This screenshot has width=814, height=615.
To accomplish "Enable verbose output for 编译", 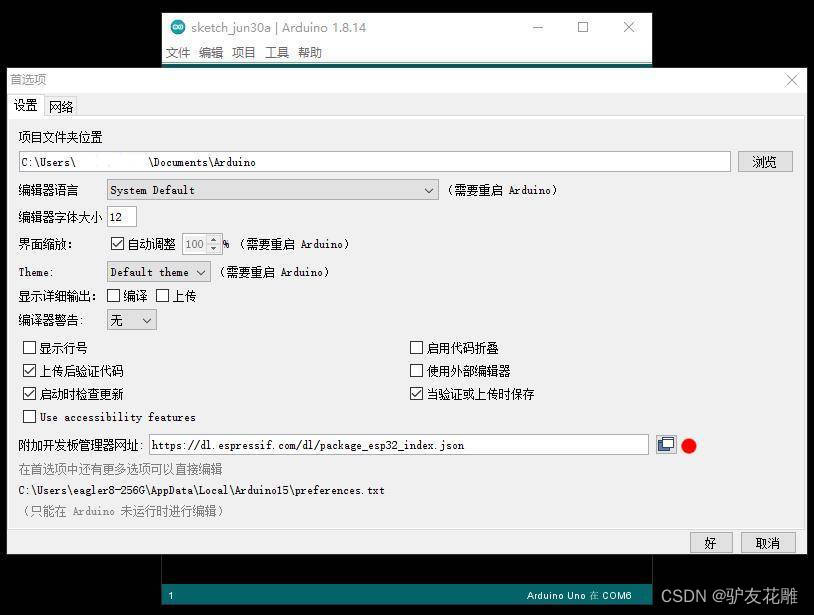I will pos(113,296).
